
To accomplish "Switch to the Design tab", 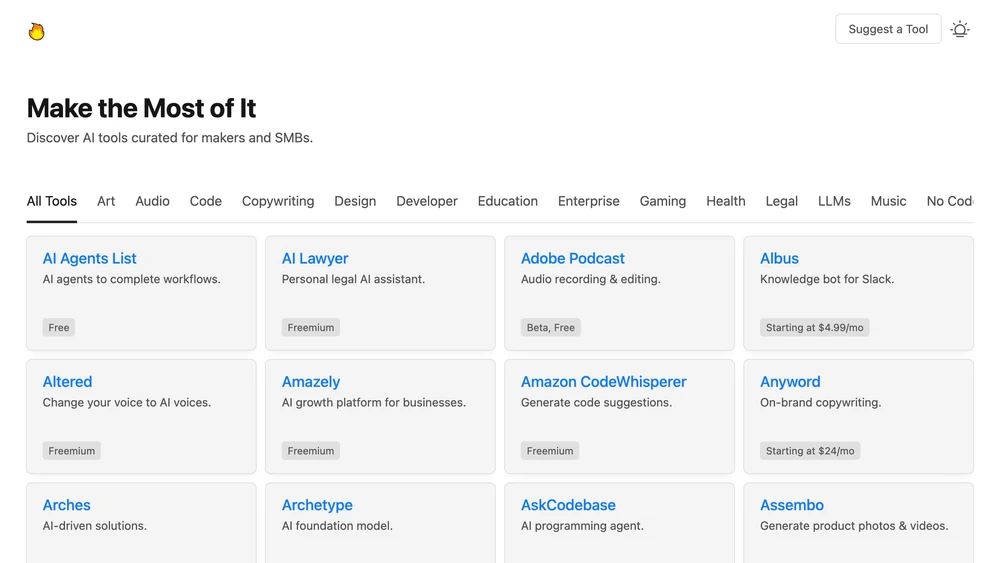I will pos(355,201).
